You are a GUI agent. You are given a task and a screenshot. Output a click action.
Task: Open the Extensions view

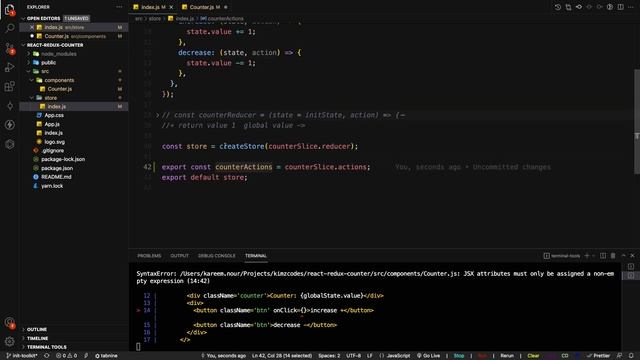coord(9,86)
